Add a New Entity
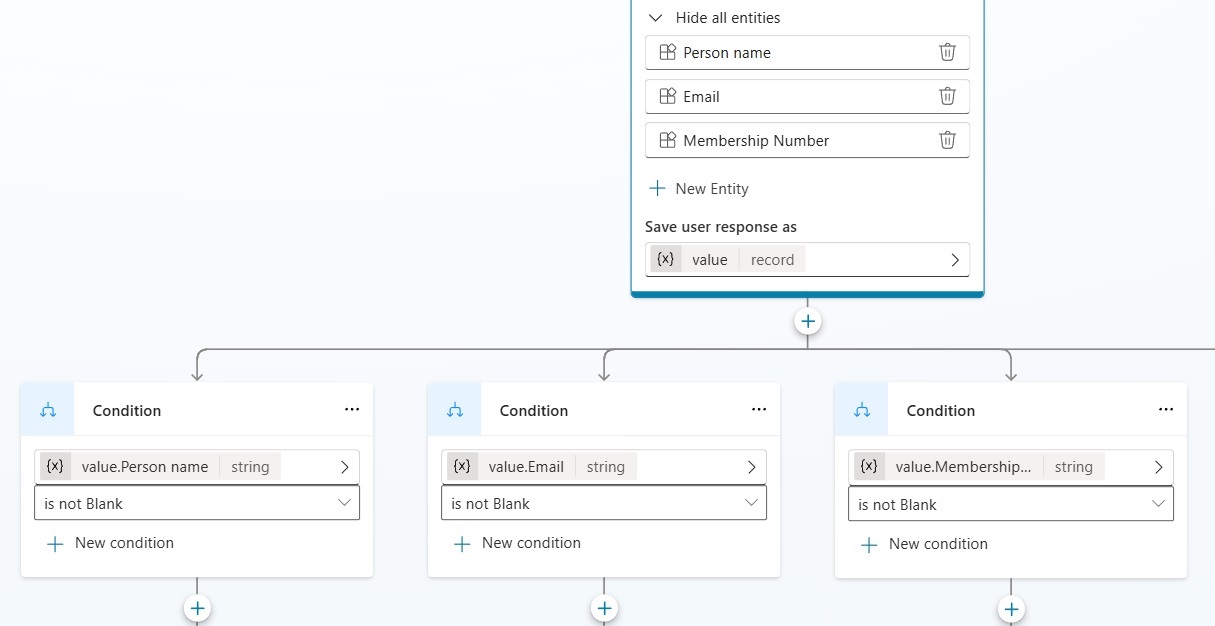 point(698,188)
